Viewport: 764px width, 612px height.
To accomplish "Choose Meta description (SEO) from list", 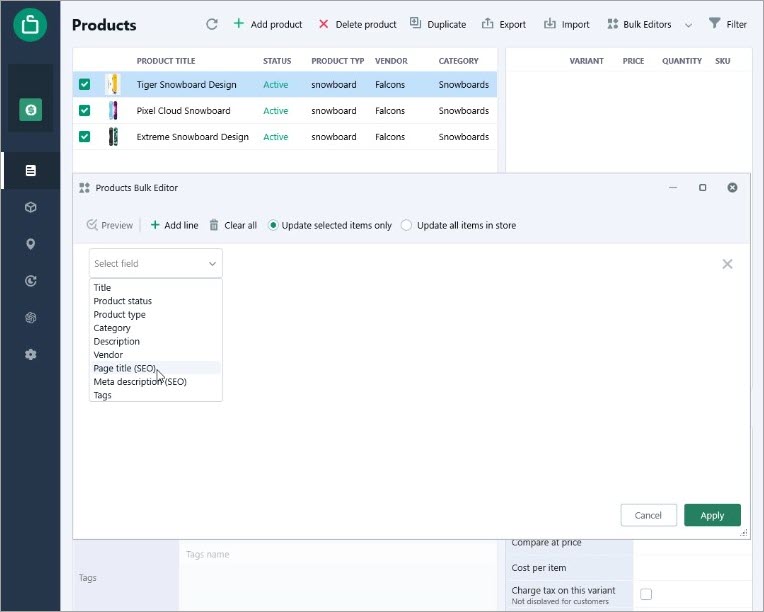I will [155, 382].
